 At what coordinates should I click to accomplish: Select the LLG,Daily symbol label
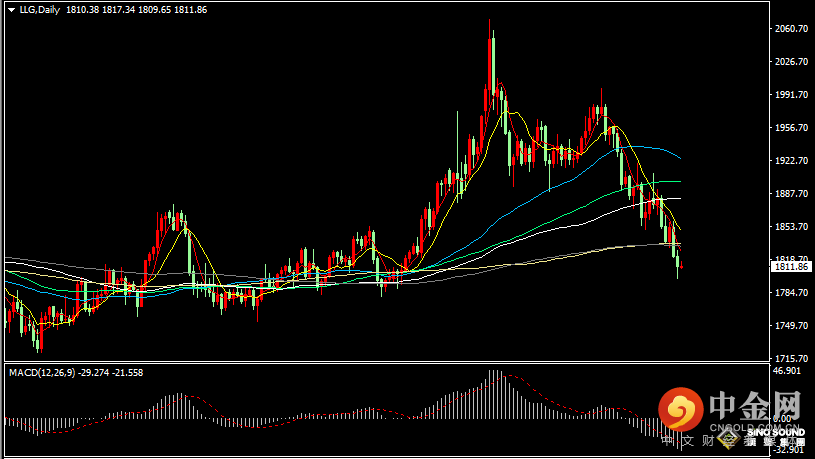tap(40, 10)
